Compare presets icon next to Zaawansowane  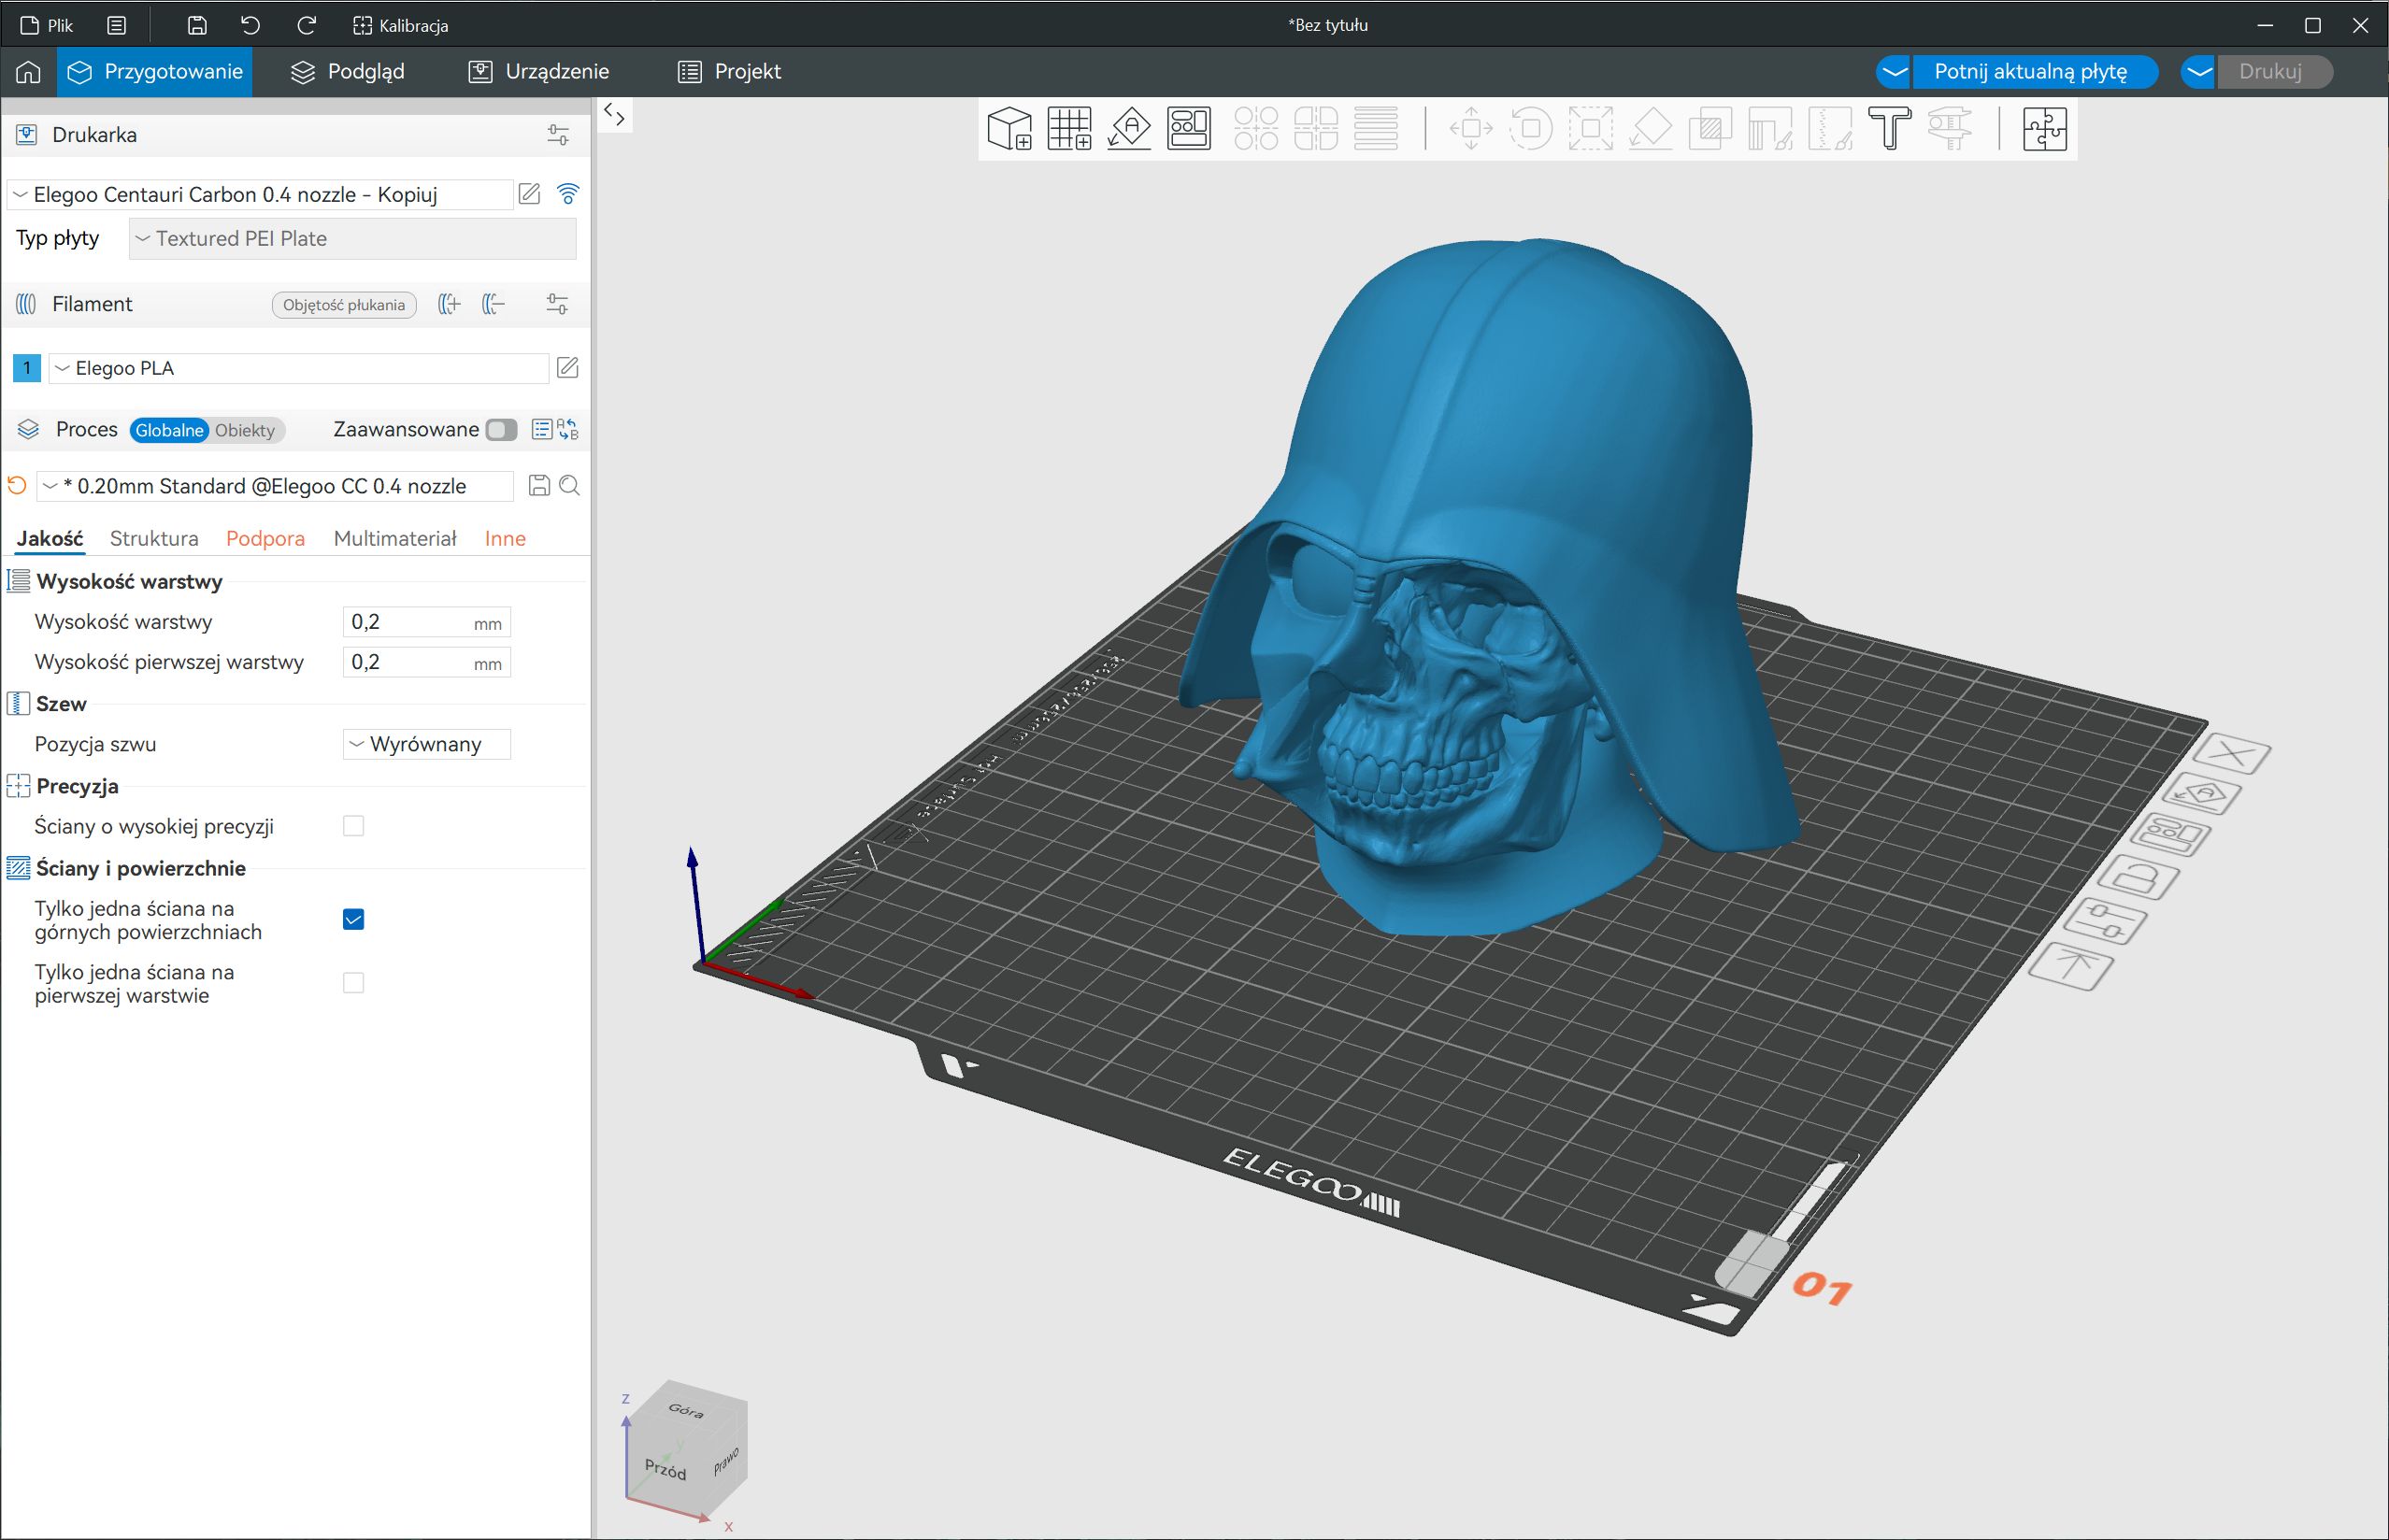pyautogui.click(x=568, y=429)
